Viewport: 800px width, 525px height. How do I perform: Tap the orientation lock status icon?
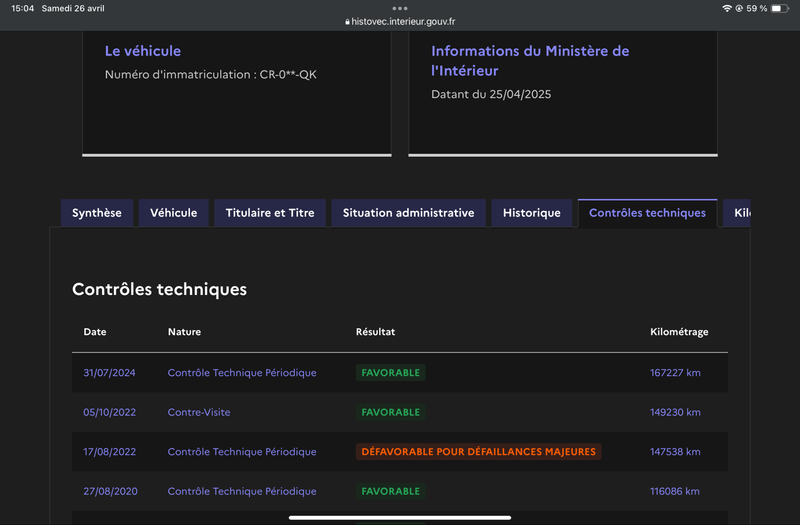pos(739,8)
